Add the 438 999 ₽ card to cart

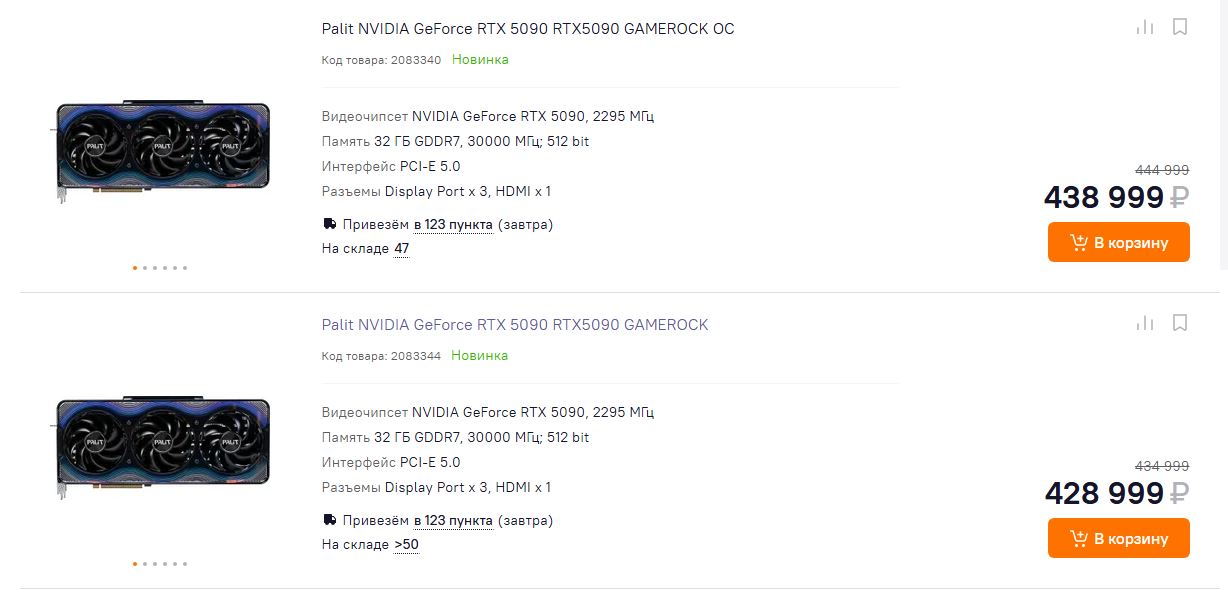pyautogui.click(x=1118, y=242)
